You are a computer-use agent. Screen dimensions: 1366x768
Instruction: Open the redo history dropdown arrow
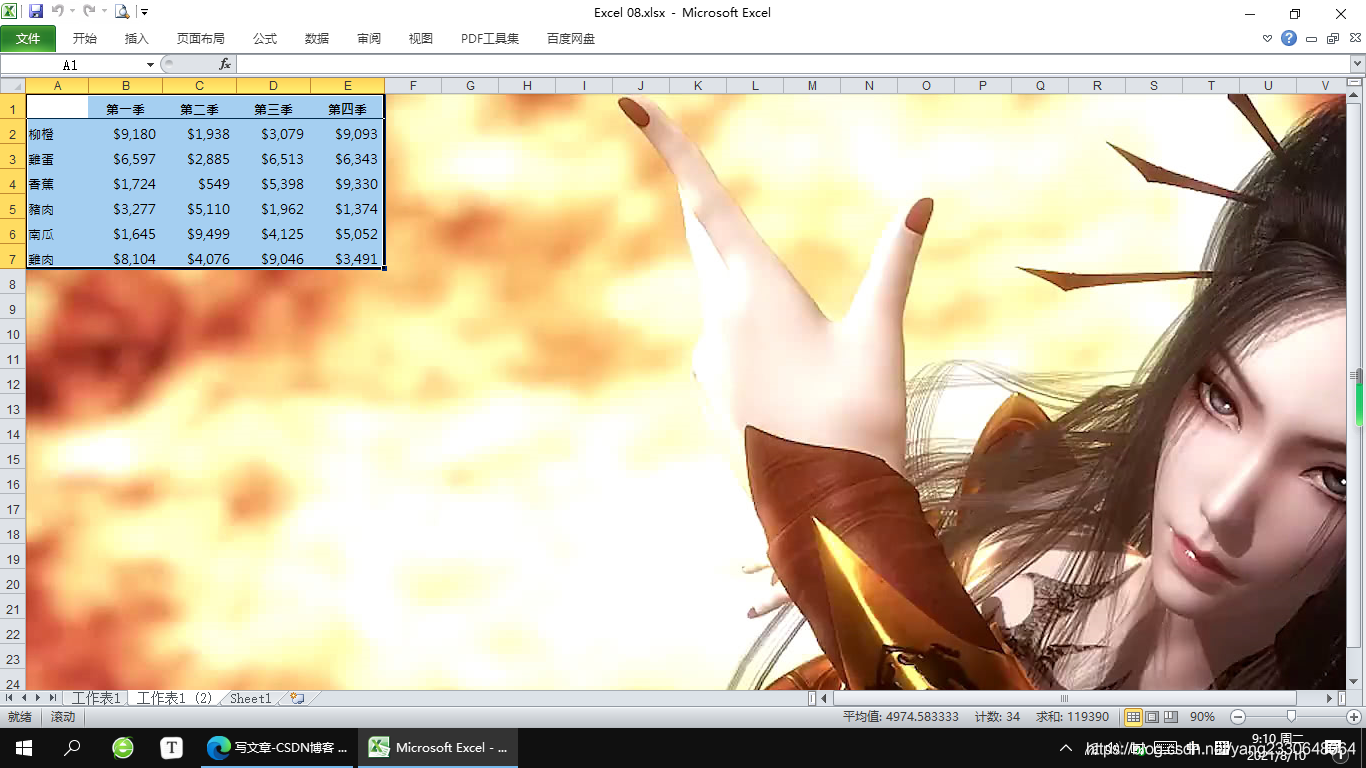pos(104,12)
